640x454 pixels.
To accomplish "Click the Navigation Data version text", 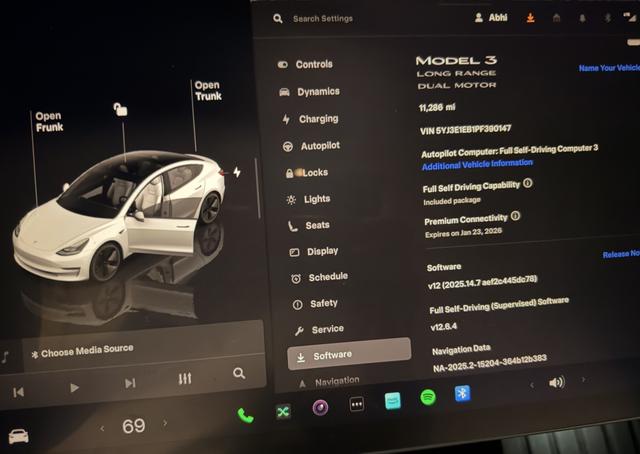I will point(490,363).
